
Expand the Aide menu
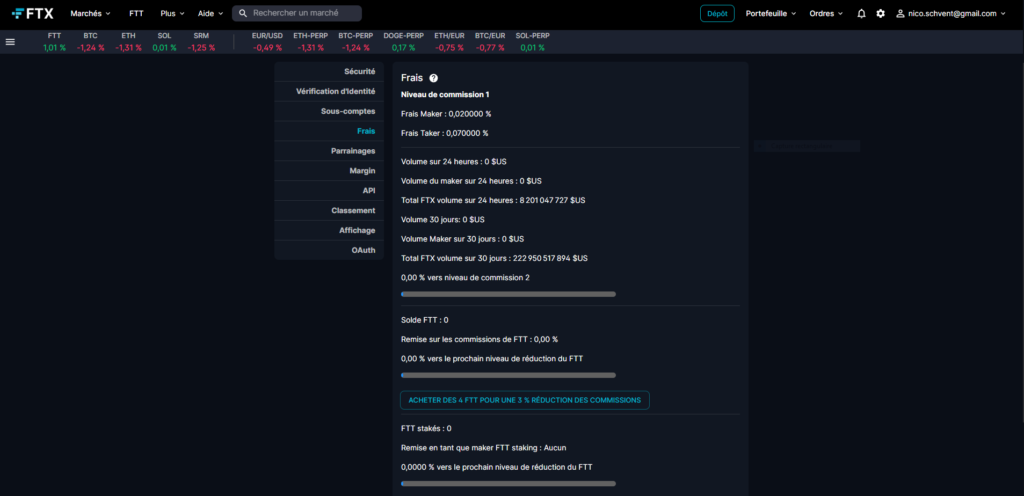point(210,14)
